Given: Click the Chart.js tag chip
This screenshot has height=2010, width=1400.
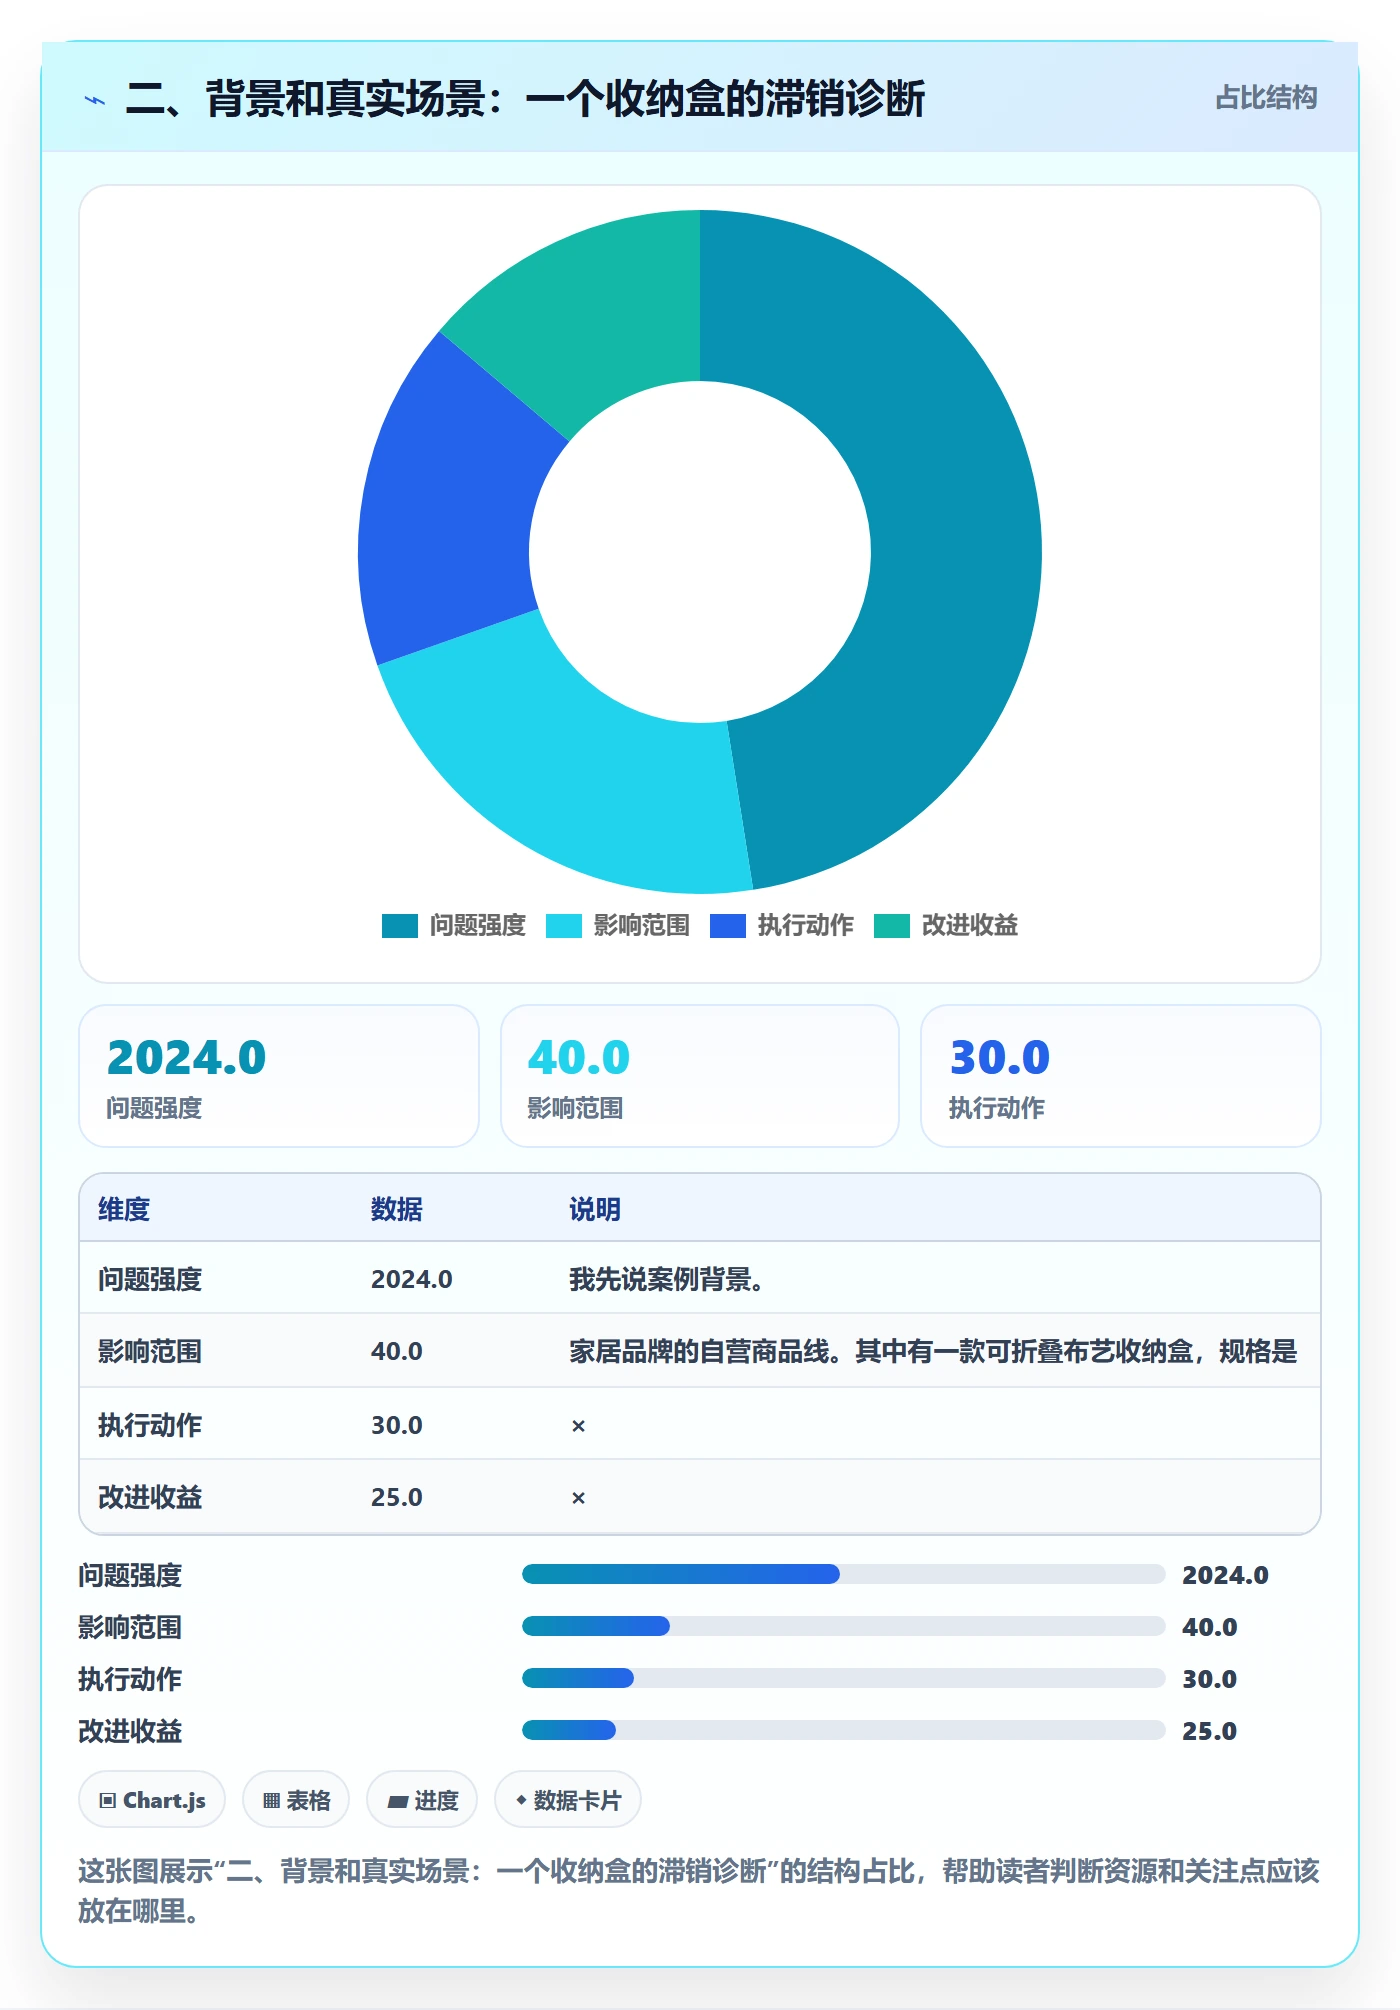Looking at the screenshot, I should 152,1800.
